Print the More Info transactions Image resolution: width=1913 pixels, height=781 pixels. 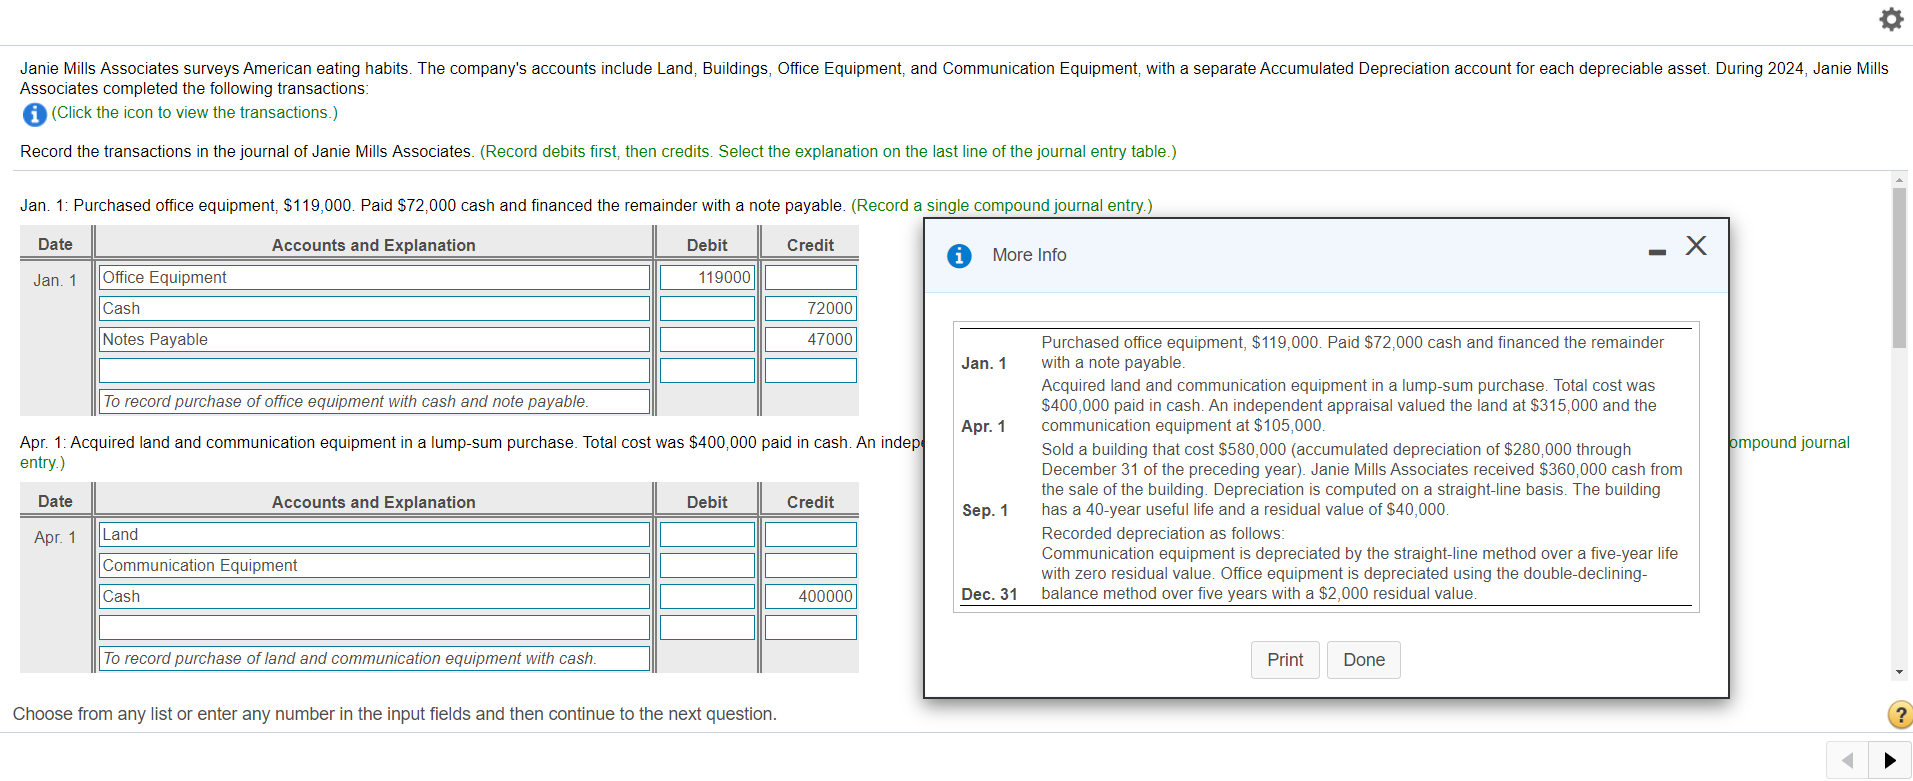pos(1285,660)
